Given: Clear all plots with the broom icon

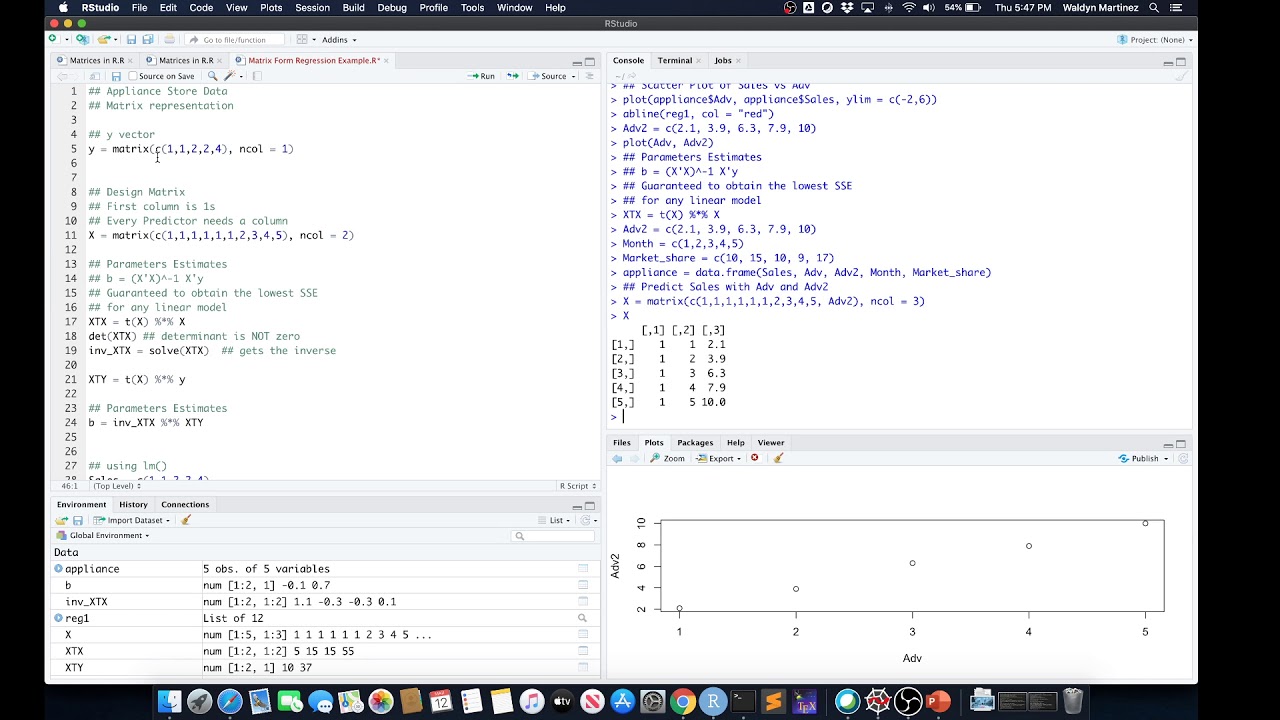Looking at the screenshot, I should click(778, 458).
